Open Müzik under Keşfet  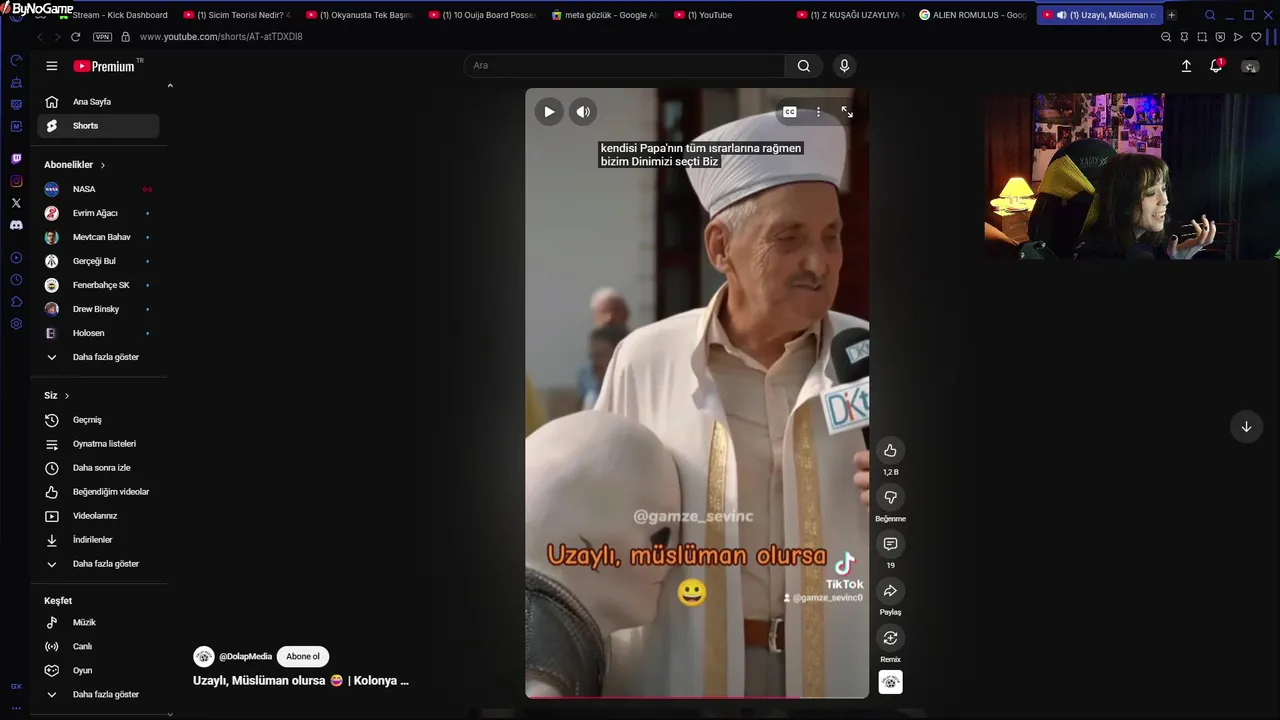[x=98, y=623]
